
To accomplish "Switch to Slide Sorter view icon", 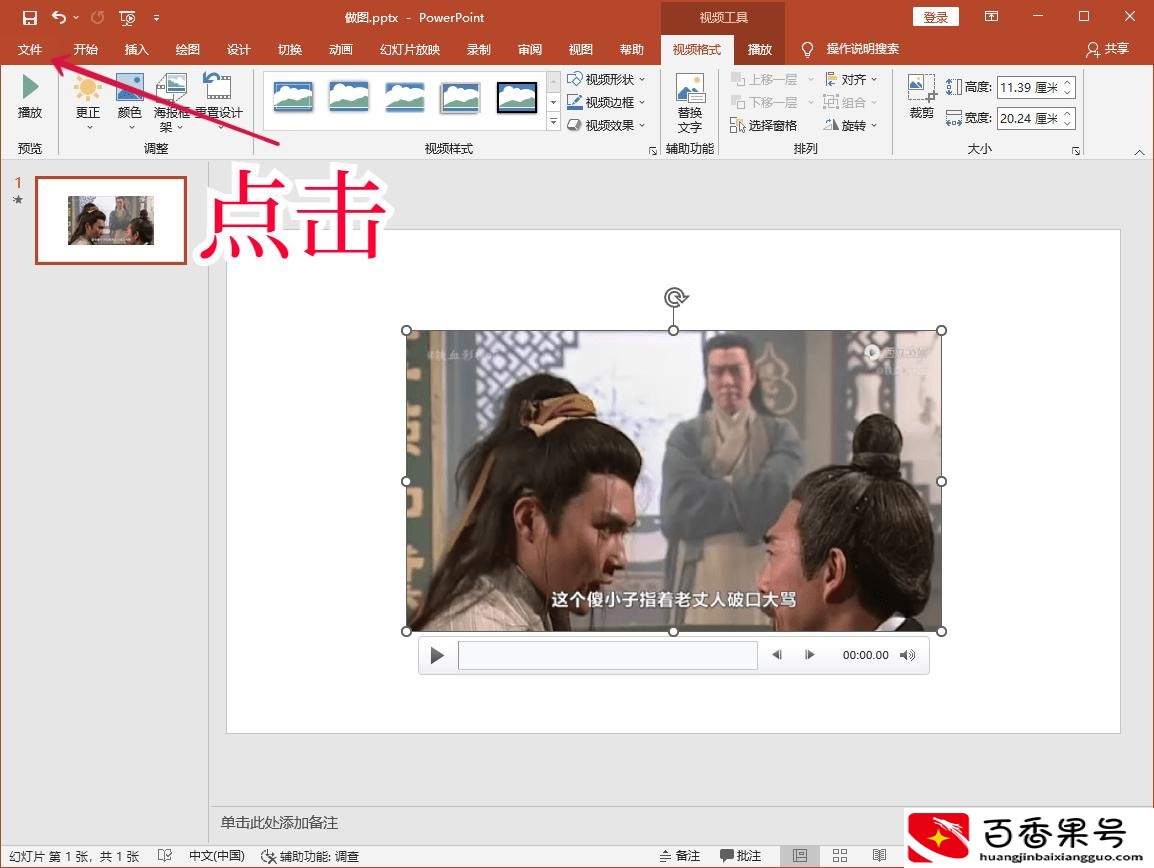I will point(840,855).
